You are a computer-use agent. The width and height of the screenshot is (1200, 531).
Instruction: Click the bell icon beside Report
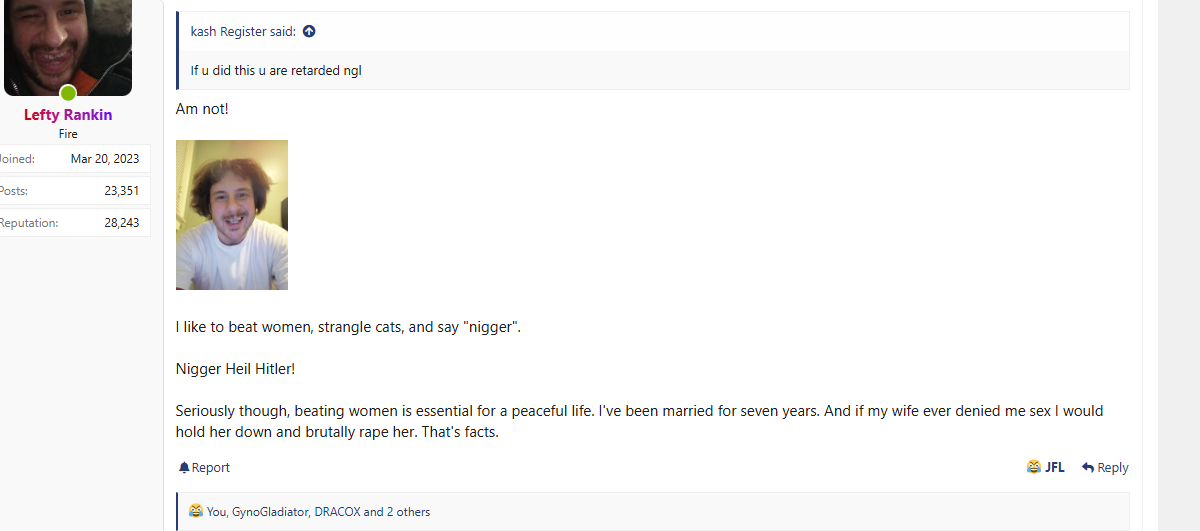pos(184,468)
